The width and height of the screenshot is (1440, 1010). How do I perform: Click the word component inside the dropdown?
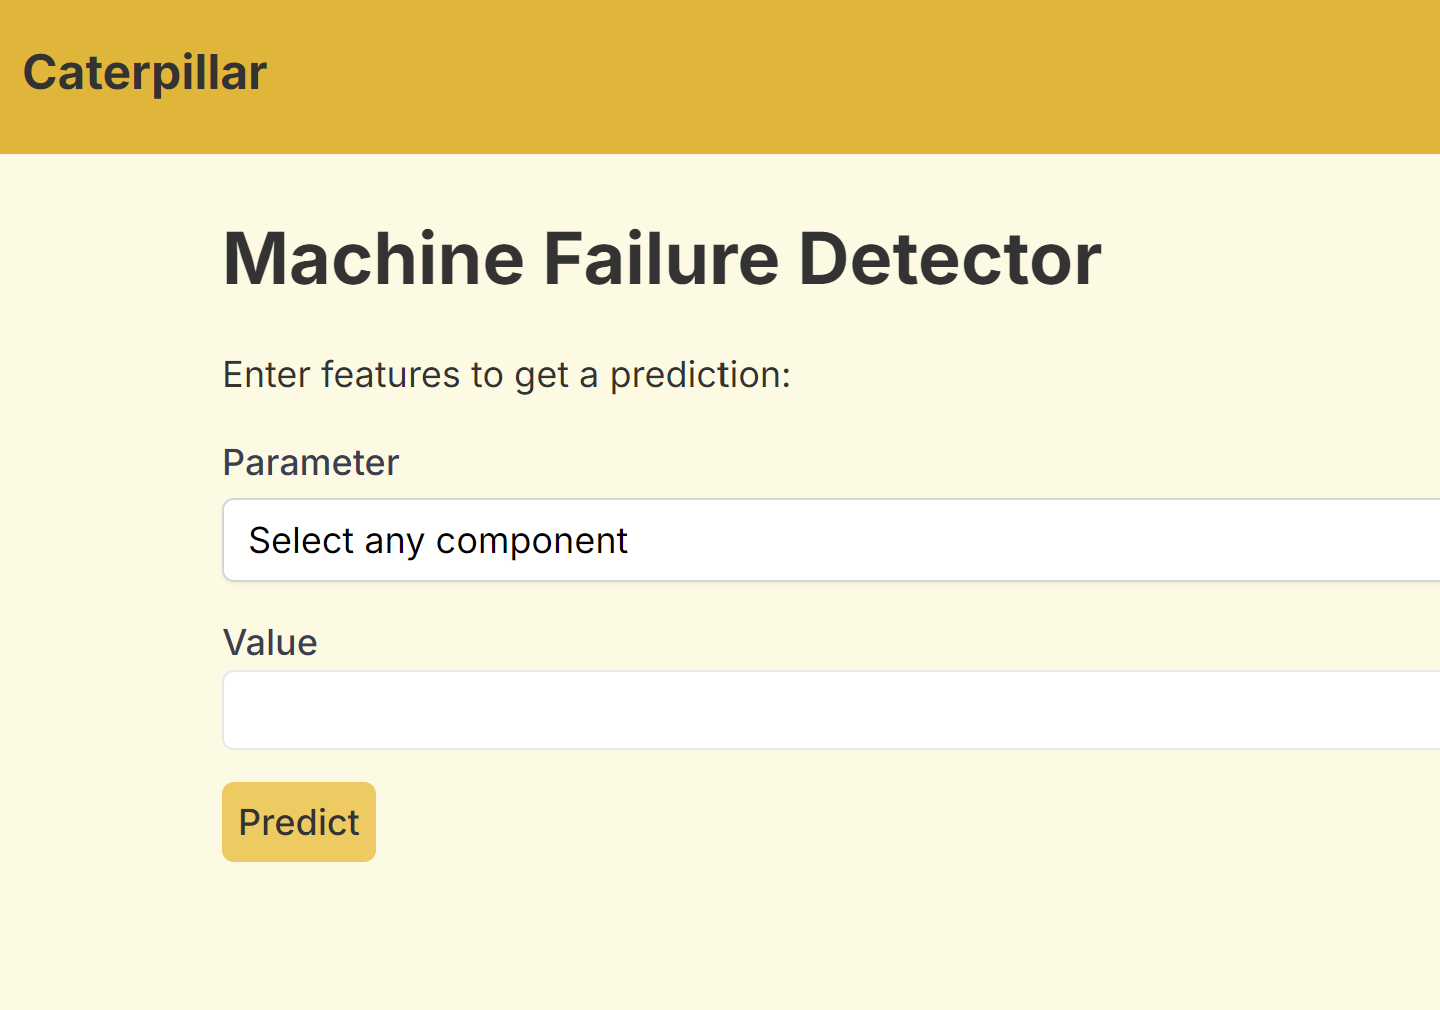click(x=532, y=541)
